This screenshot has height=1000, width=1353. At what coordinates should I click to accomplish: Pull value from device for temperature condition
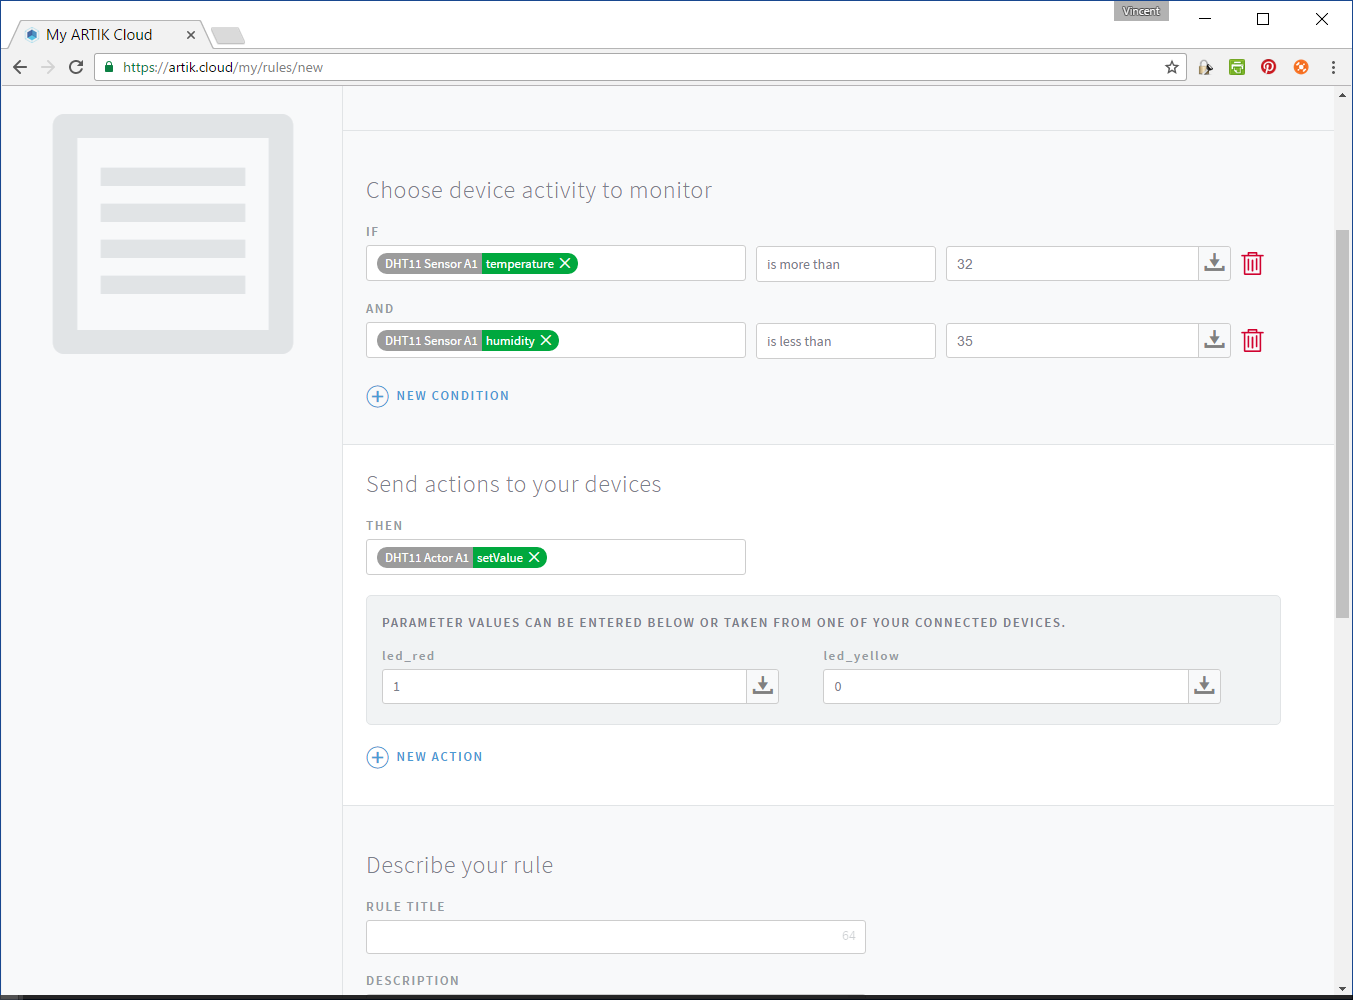(1214, 263)
